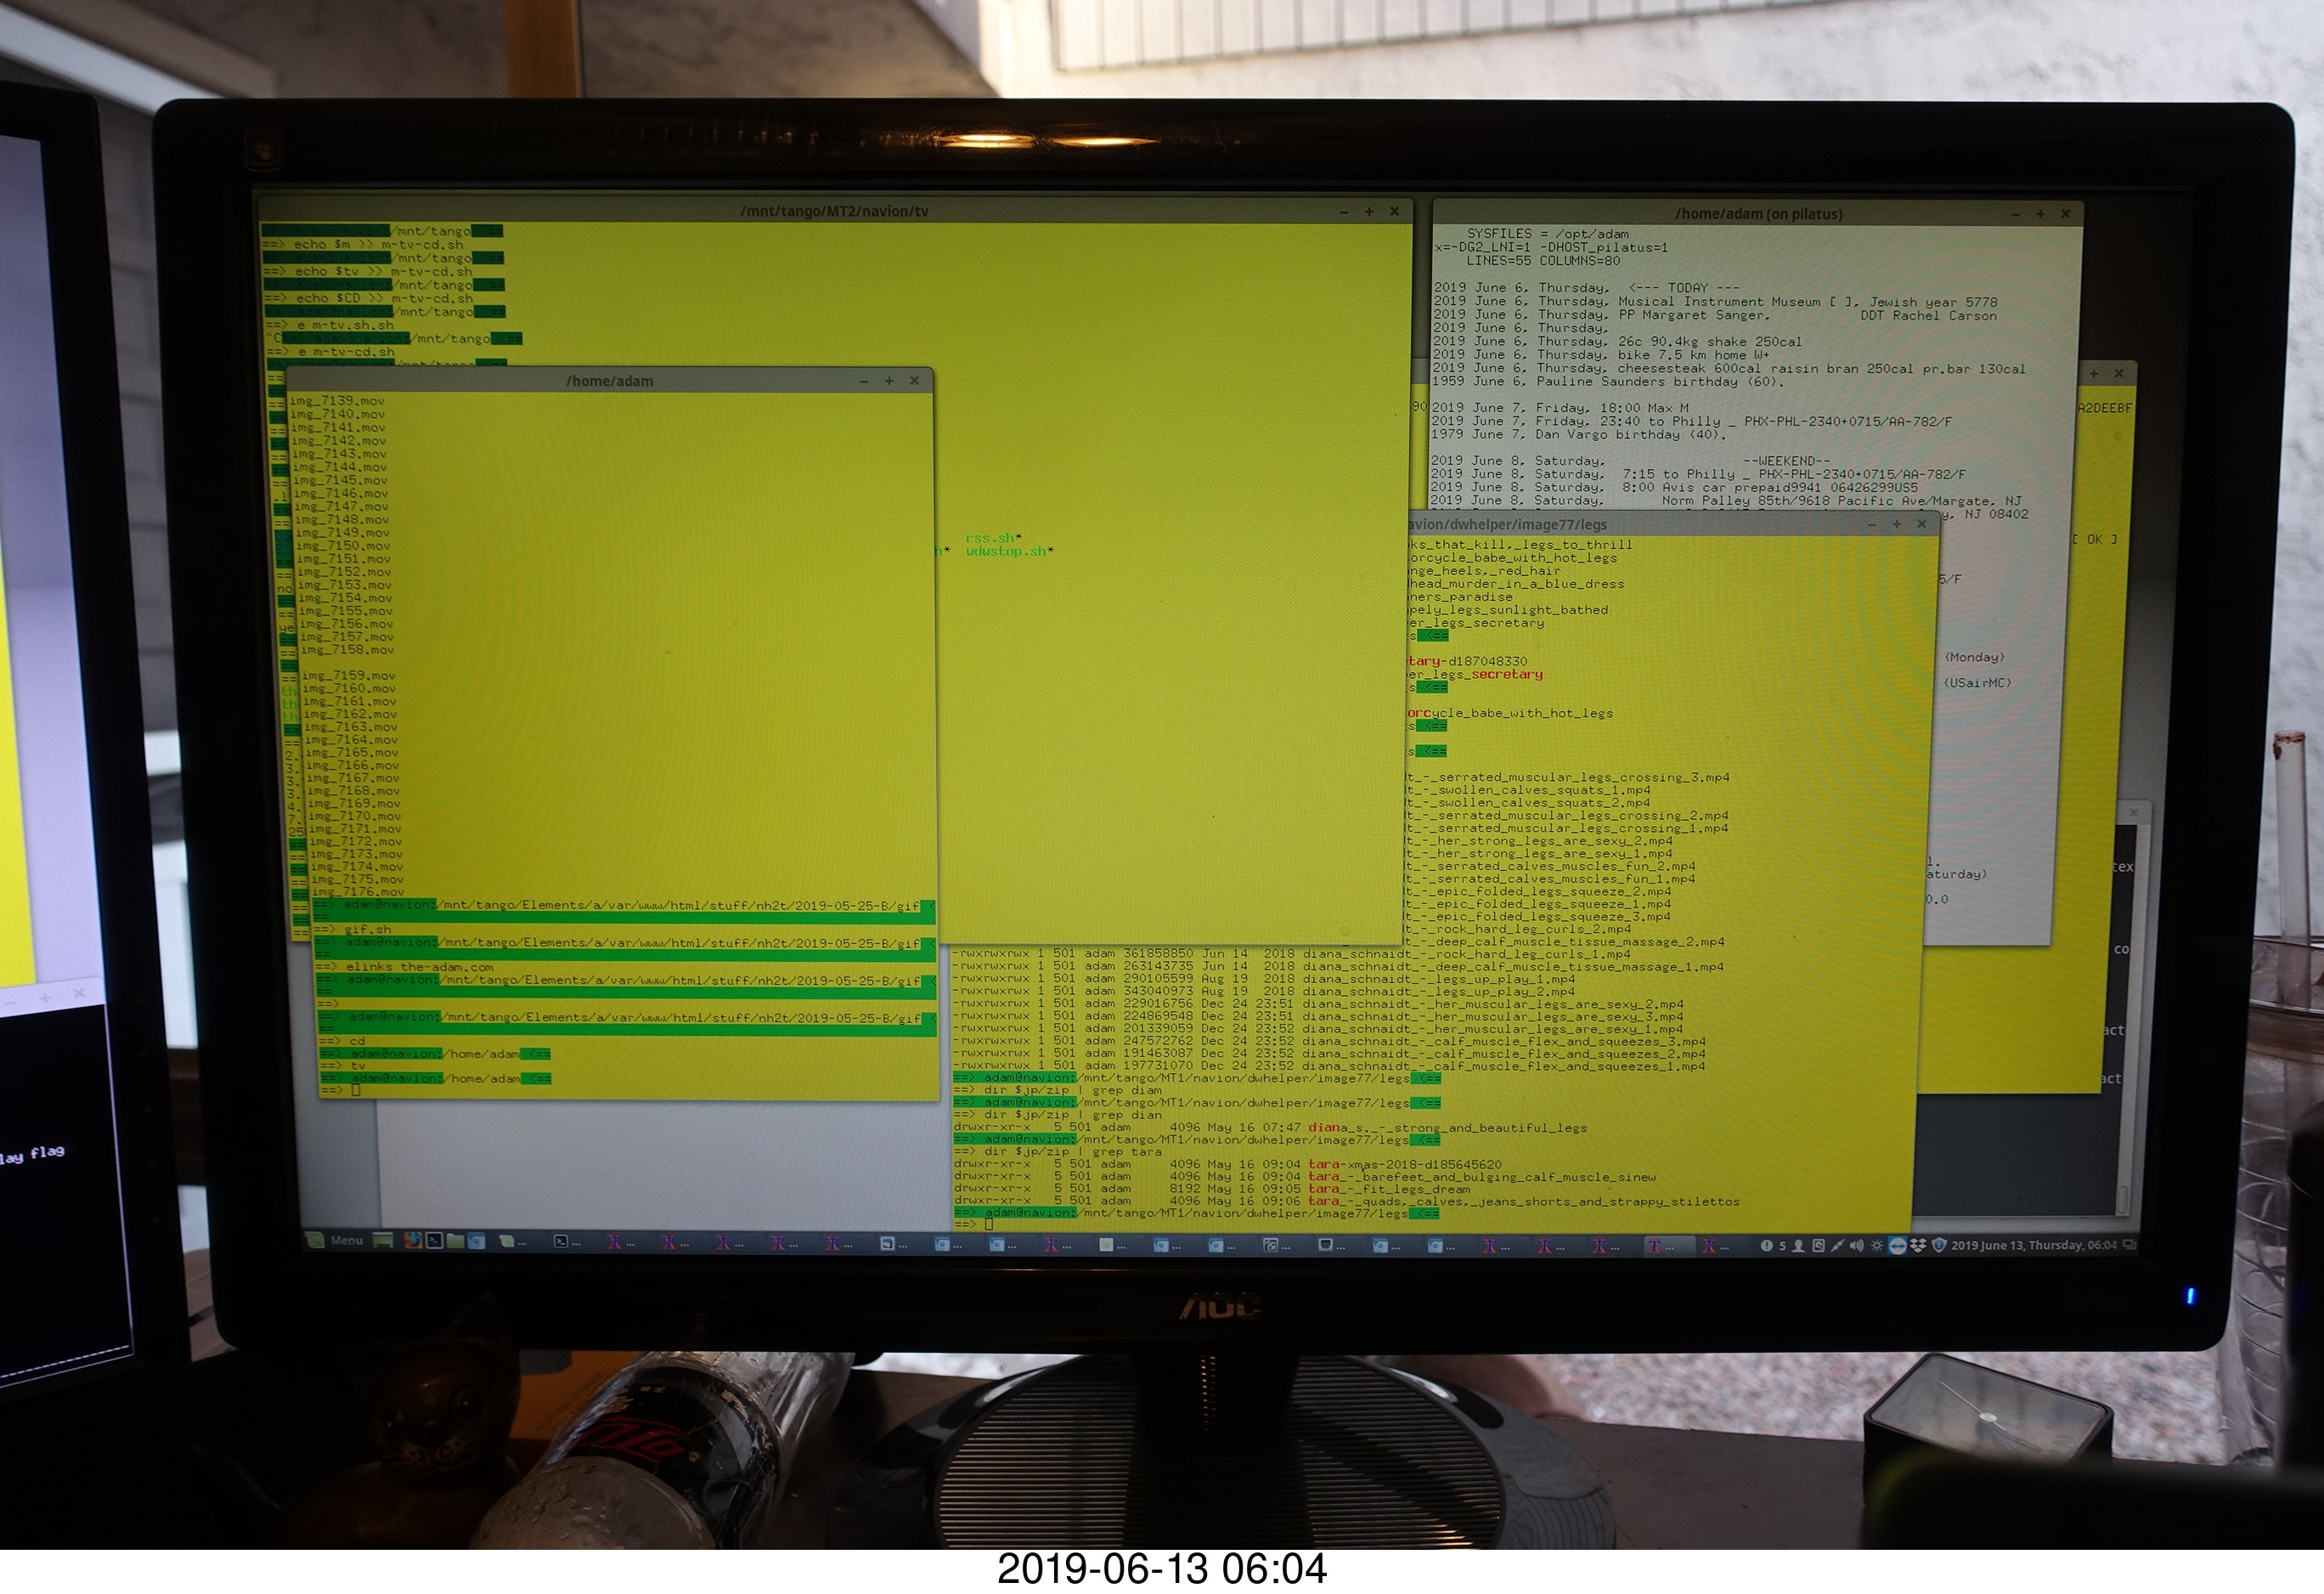Screen dimensions: 2324x1594
Task: Launch Chromium from the panel launcher
Action: [477, 1242]
